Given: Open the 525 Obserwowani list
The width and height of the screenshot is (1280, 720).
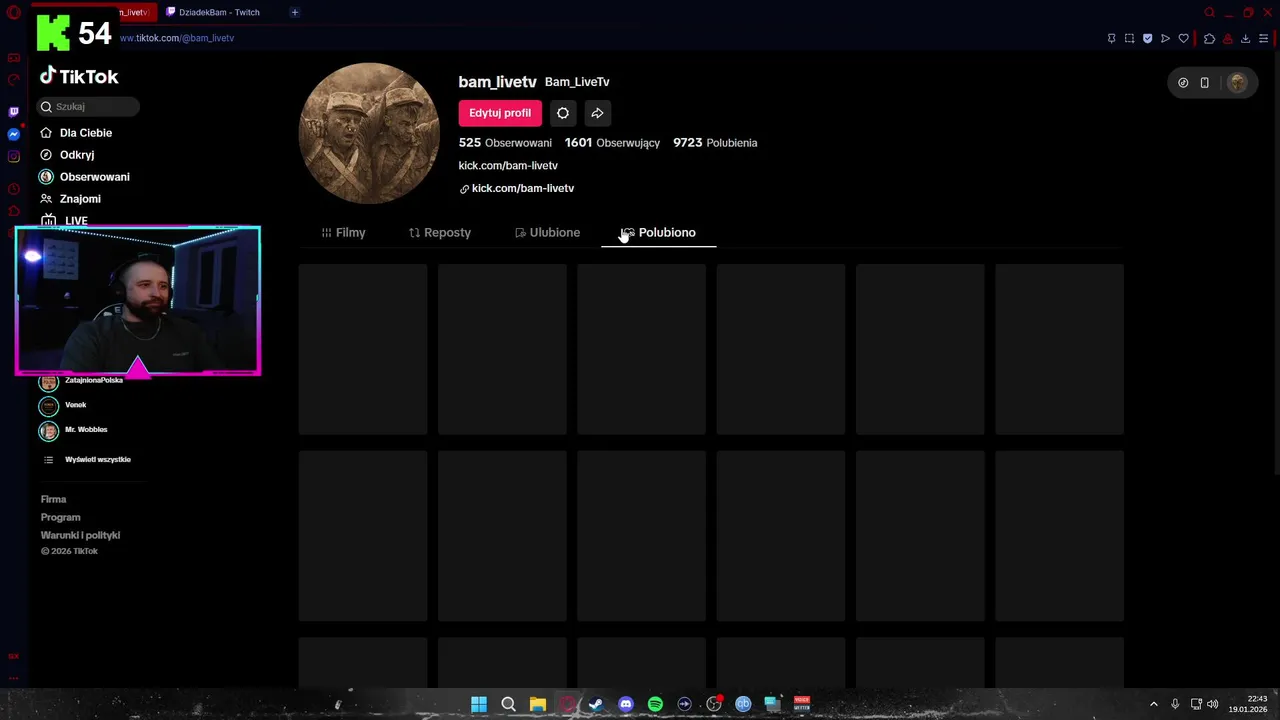Looking at the screenshot, I should click(x=505, y=143).
